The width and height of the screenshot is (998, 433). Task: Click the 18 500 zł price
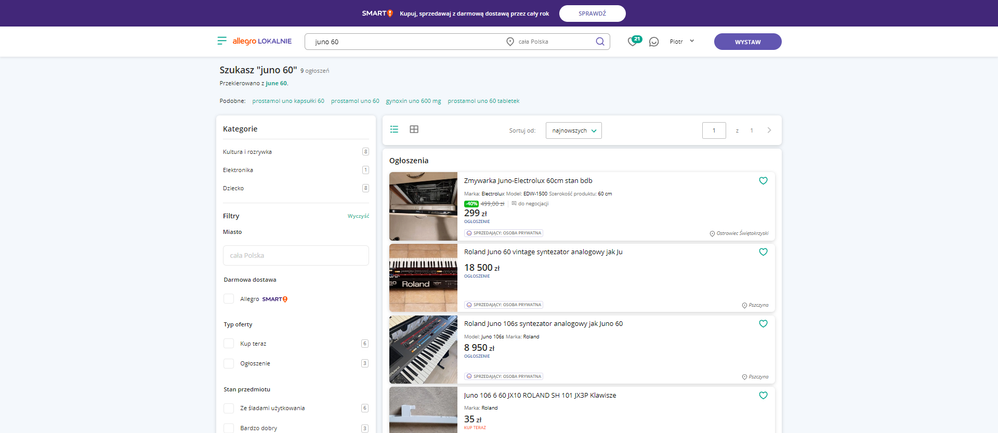[x=482, y=267]
